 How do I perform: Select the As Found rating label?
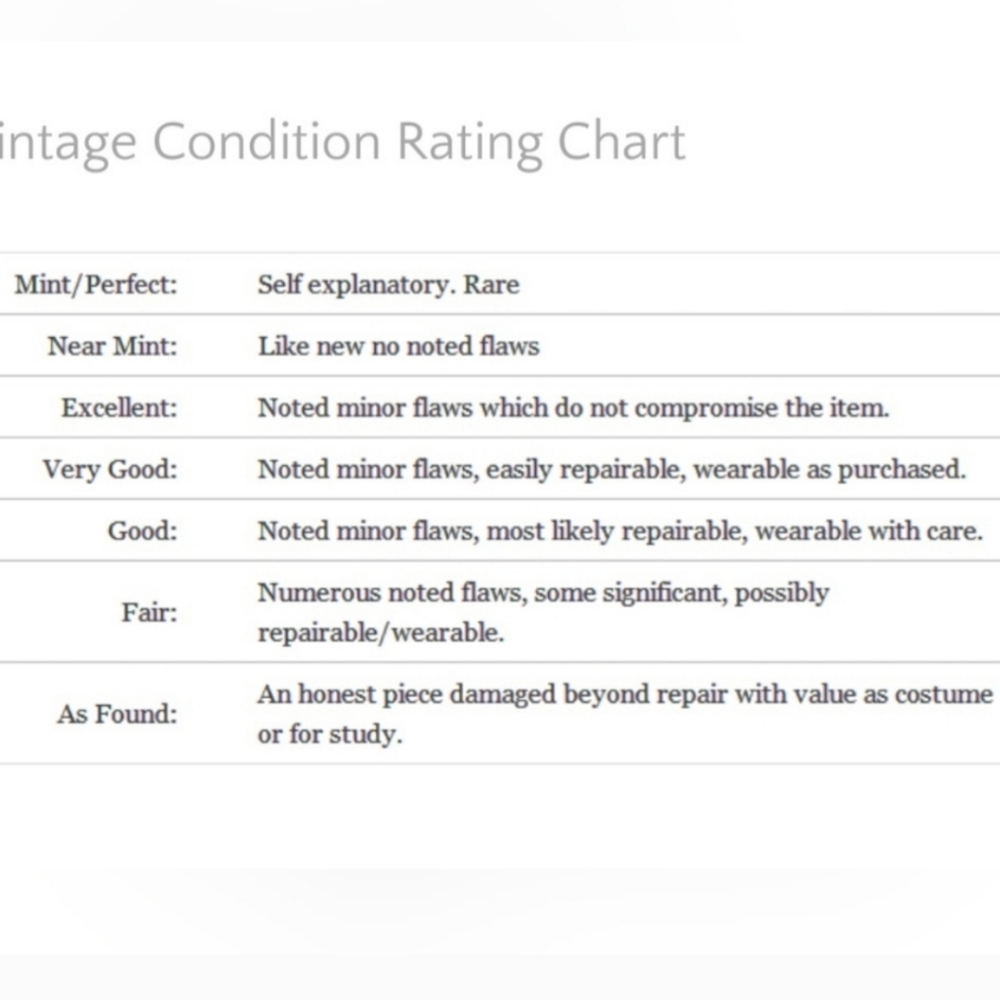117,714
